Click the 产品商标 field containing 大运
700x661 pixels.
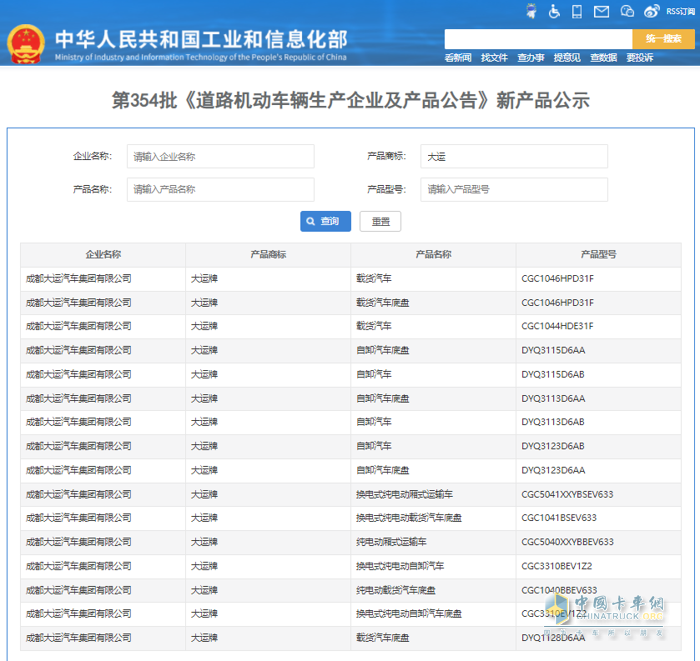click(x=514, y=156)
